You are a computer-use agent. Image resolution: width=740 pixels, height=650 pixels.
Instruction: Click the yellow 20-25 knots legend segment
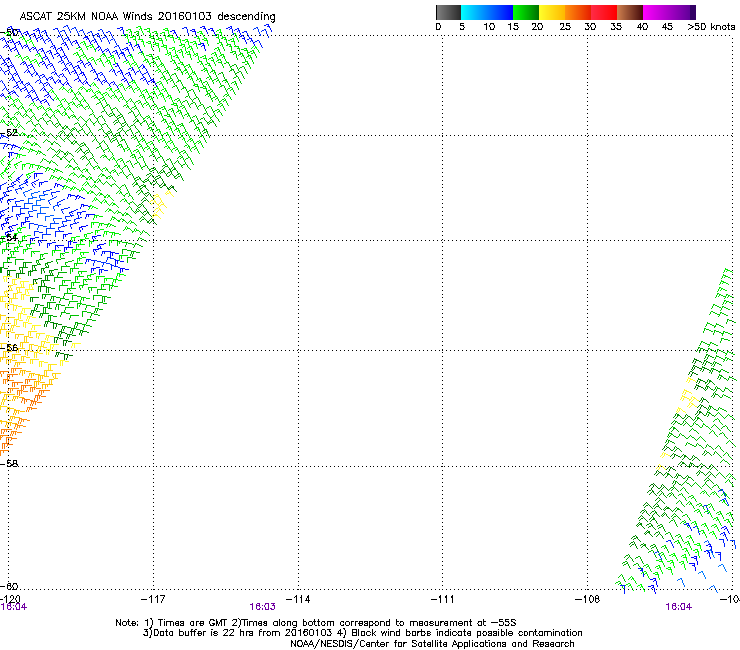coord(552,12)
